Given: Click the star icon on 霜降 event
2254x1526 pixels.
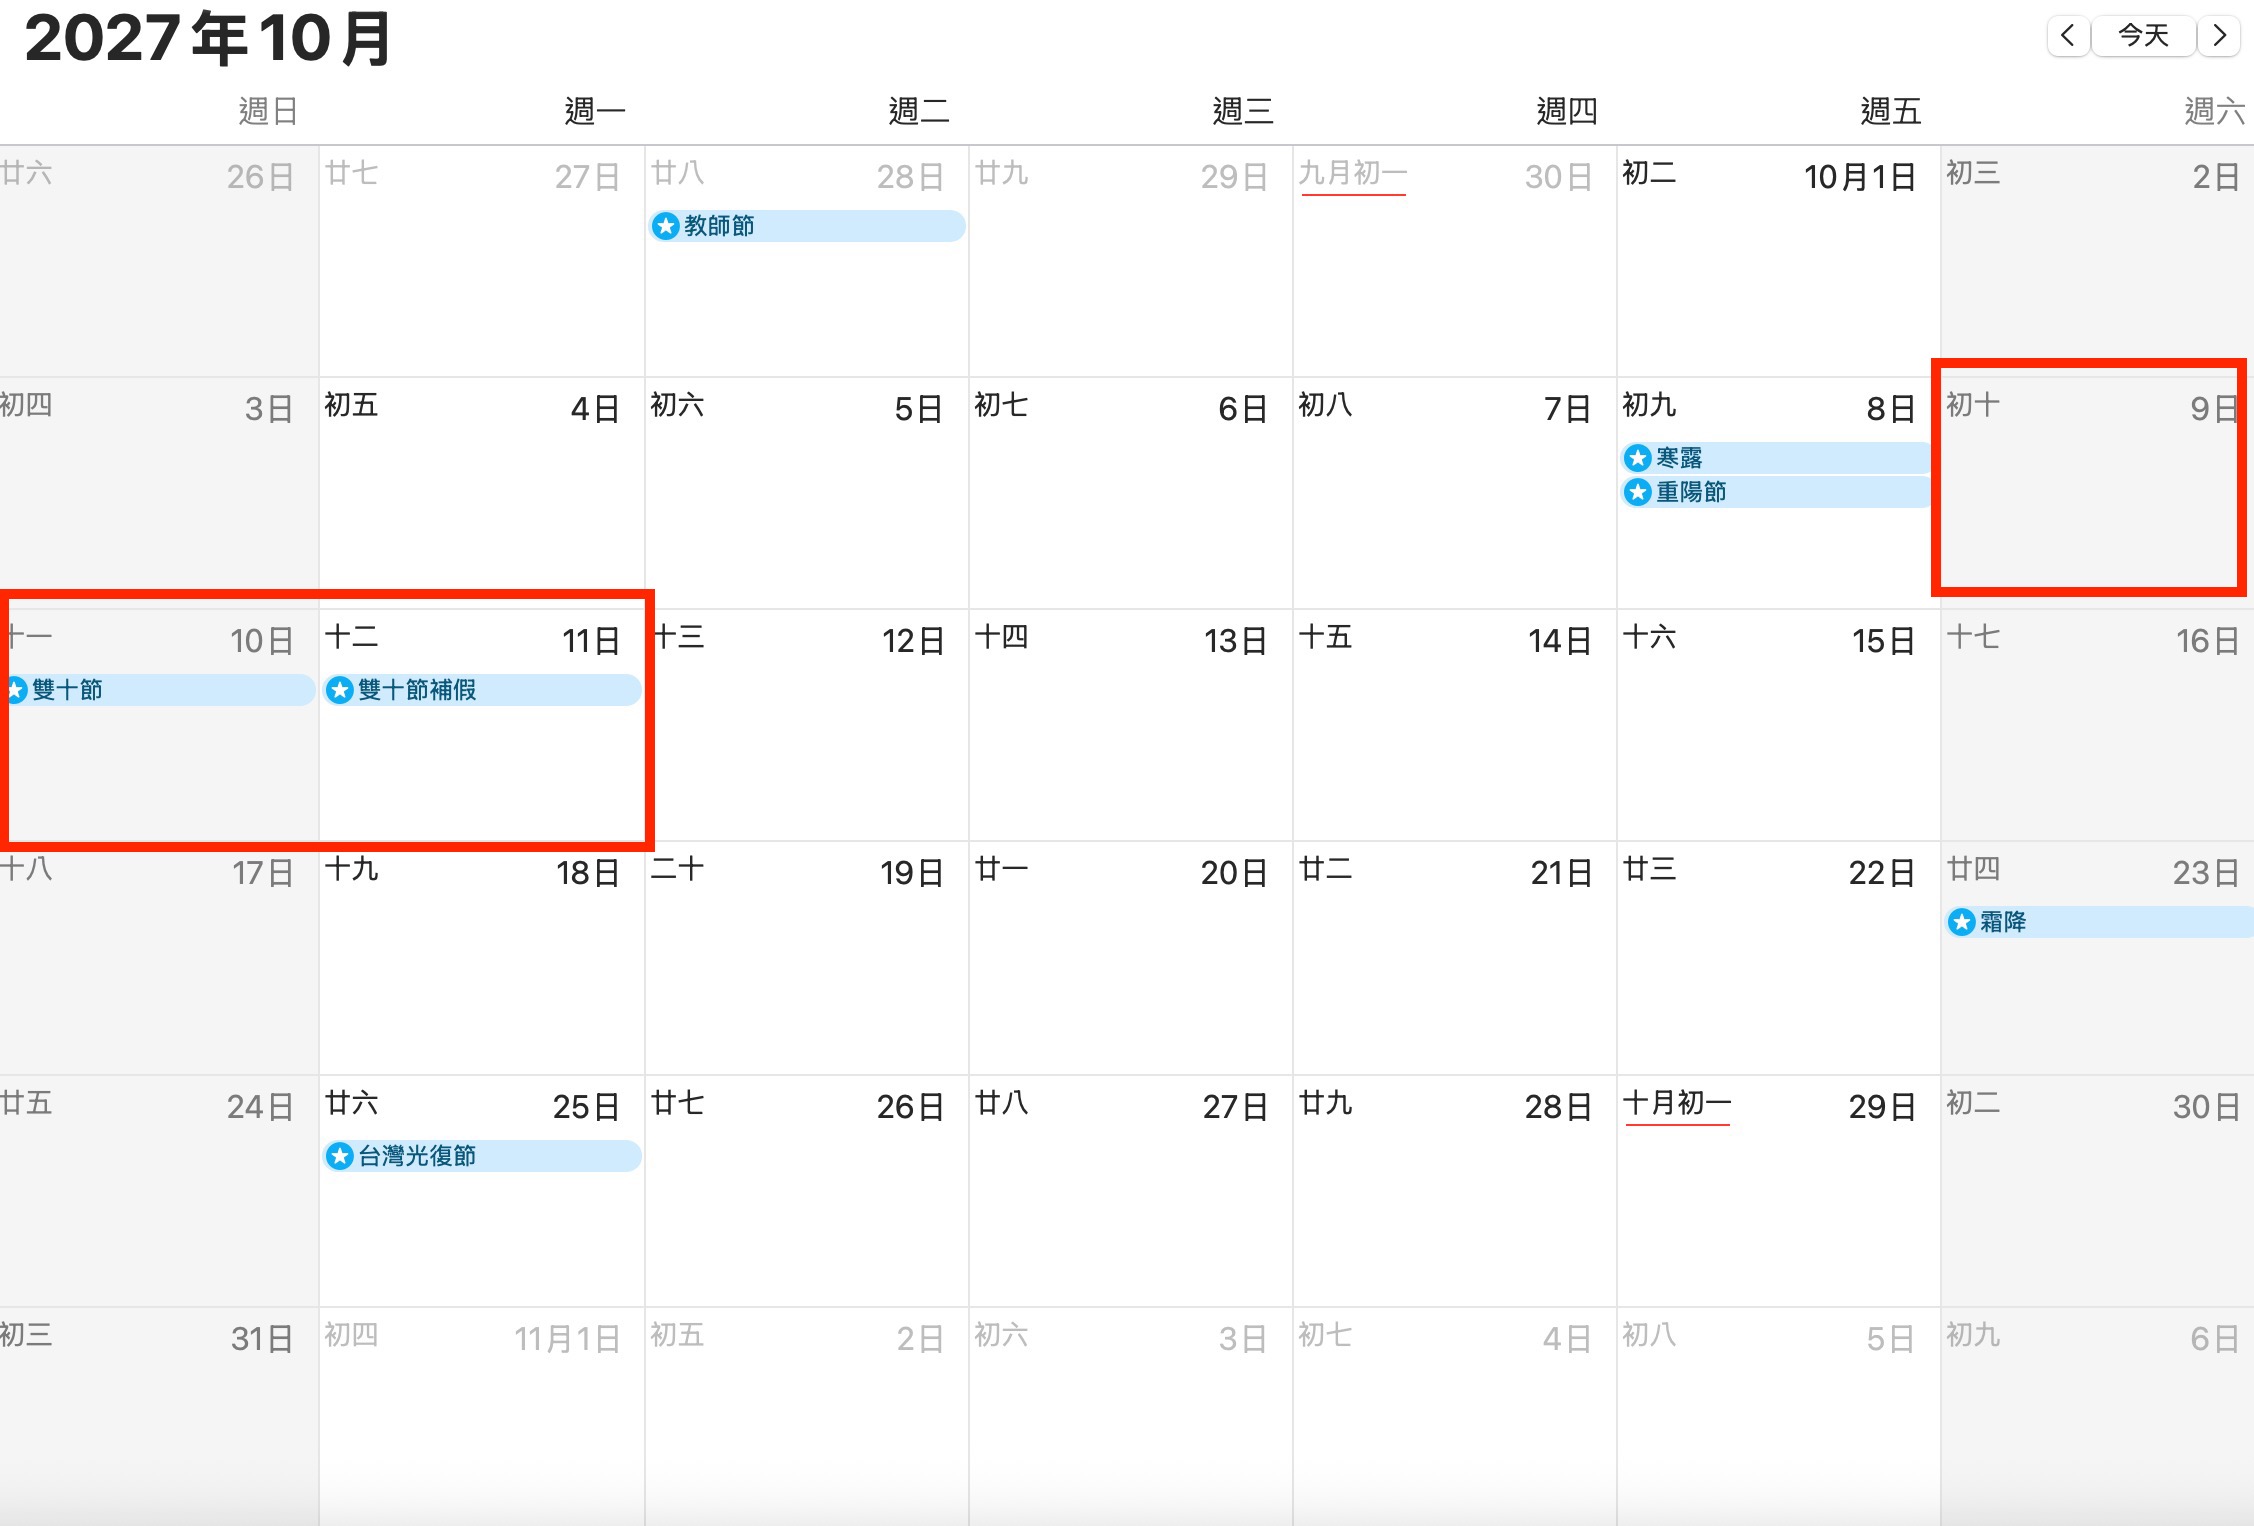Looking at the screenshot, I should coord(1962,922).
